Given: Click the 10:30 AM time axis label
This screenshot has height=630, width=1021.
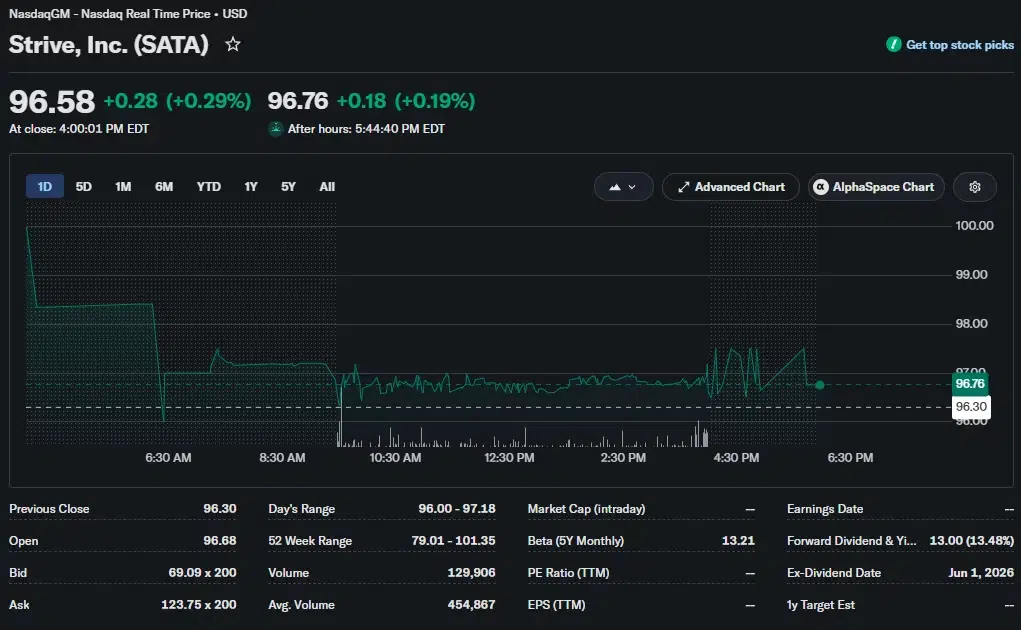Looking at the screenshot, I should tap(395, 458).
